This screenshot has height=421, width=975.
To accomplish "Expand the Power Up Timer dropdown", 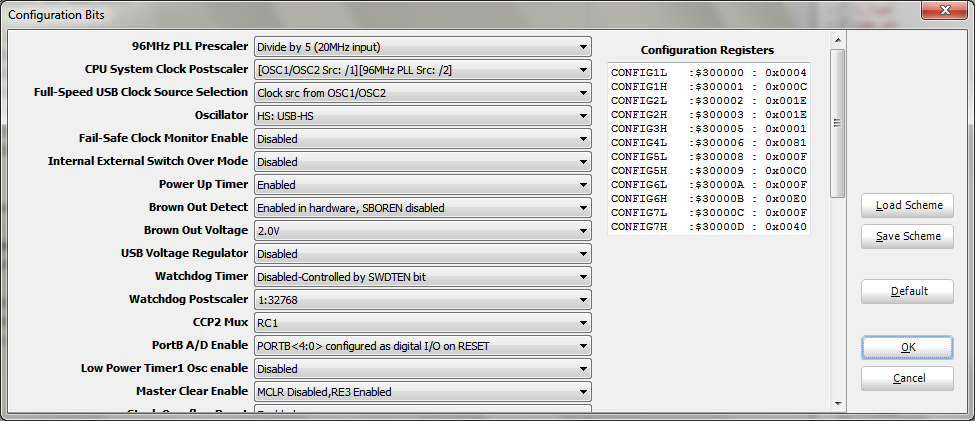I will pyautogui.click(x=422, y=185).
